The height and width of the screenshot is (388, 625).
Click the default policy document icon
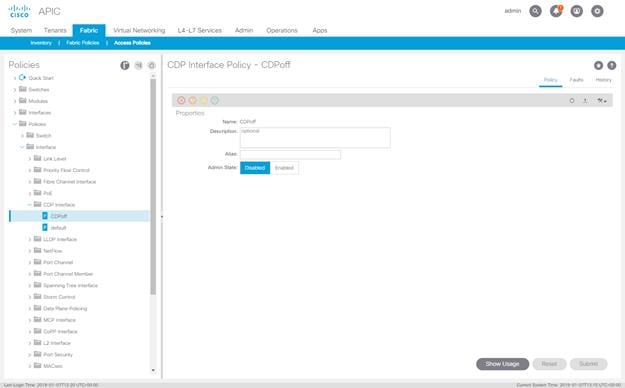45,227
